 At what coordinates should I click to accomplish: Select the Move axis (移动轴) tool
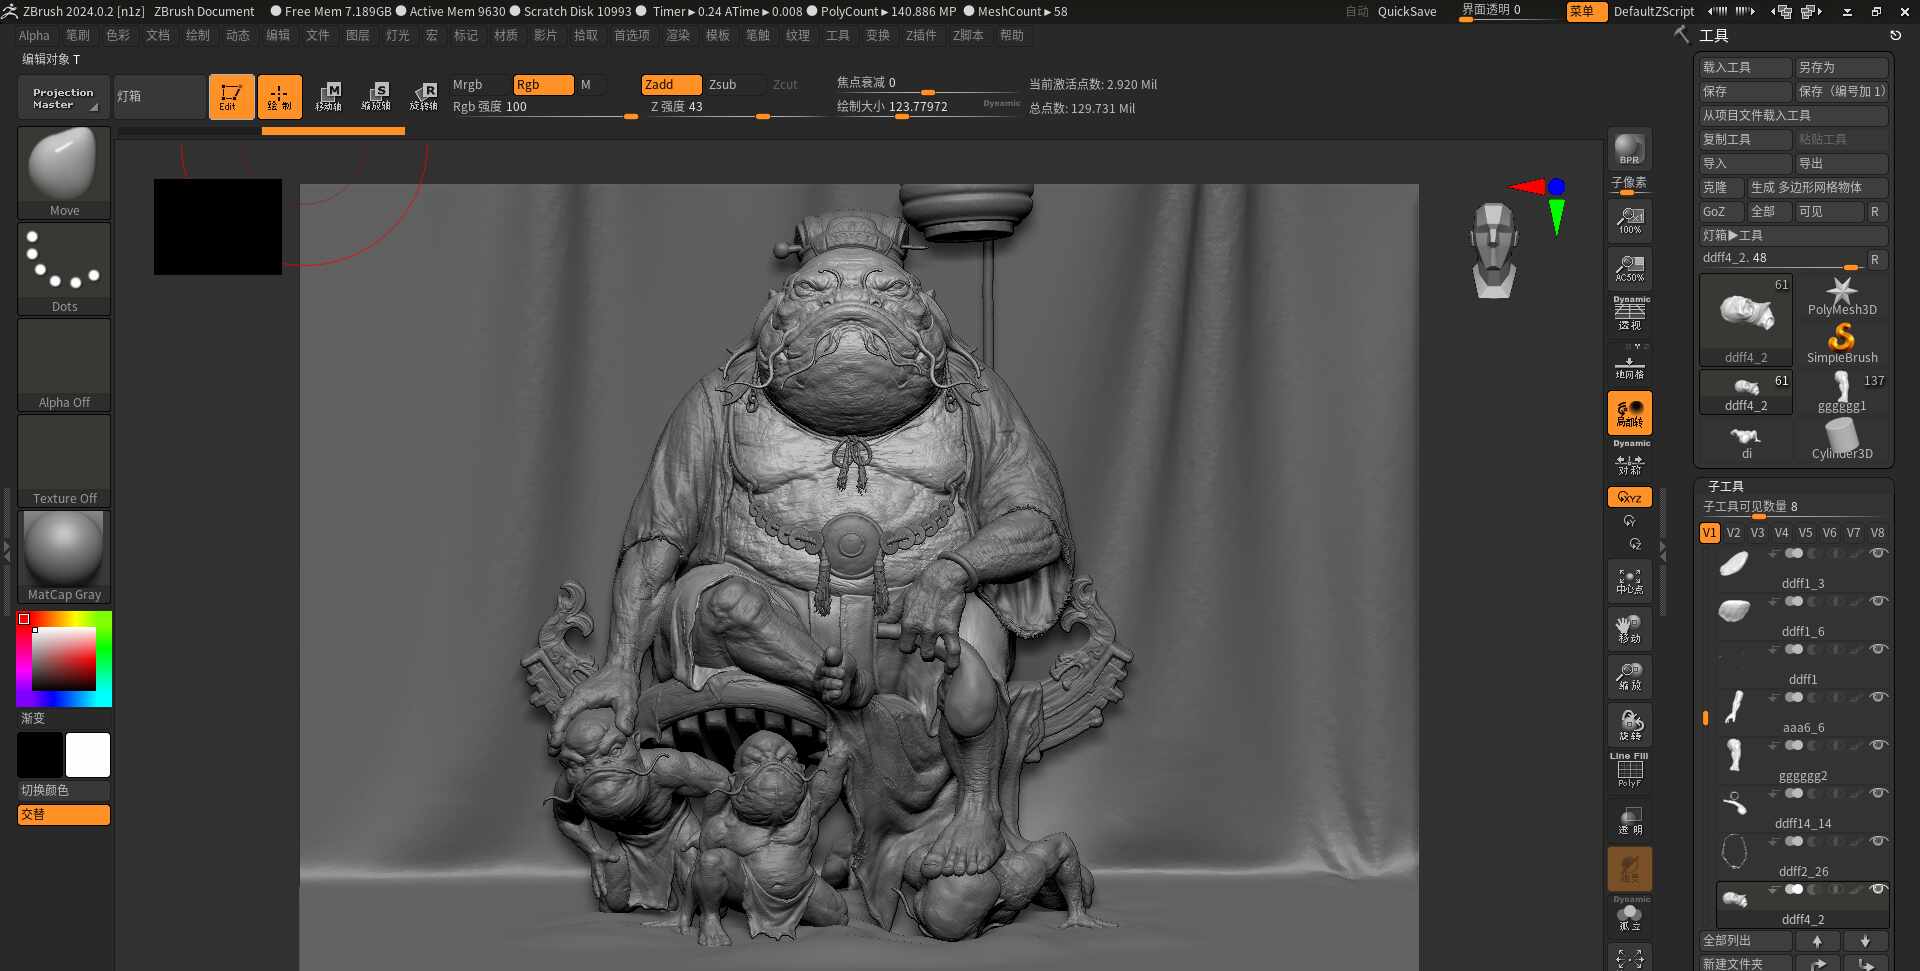point(329,97)
